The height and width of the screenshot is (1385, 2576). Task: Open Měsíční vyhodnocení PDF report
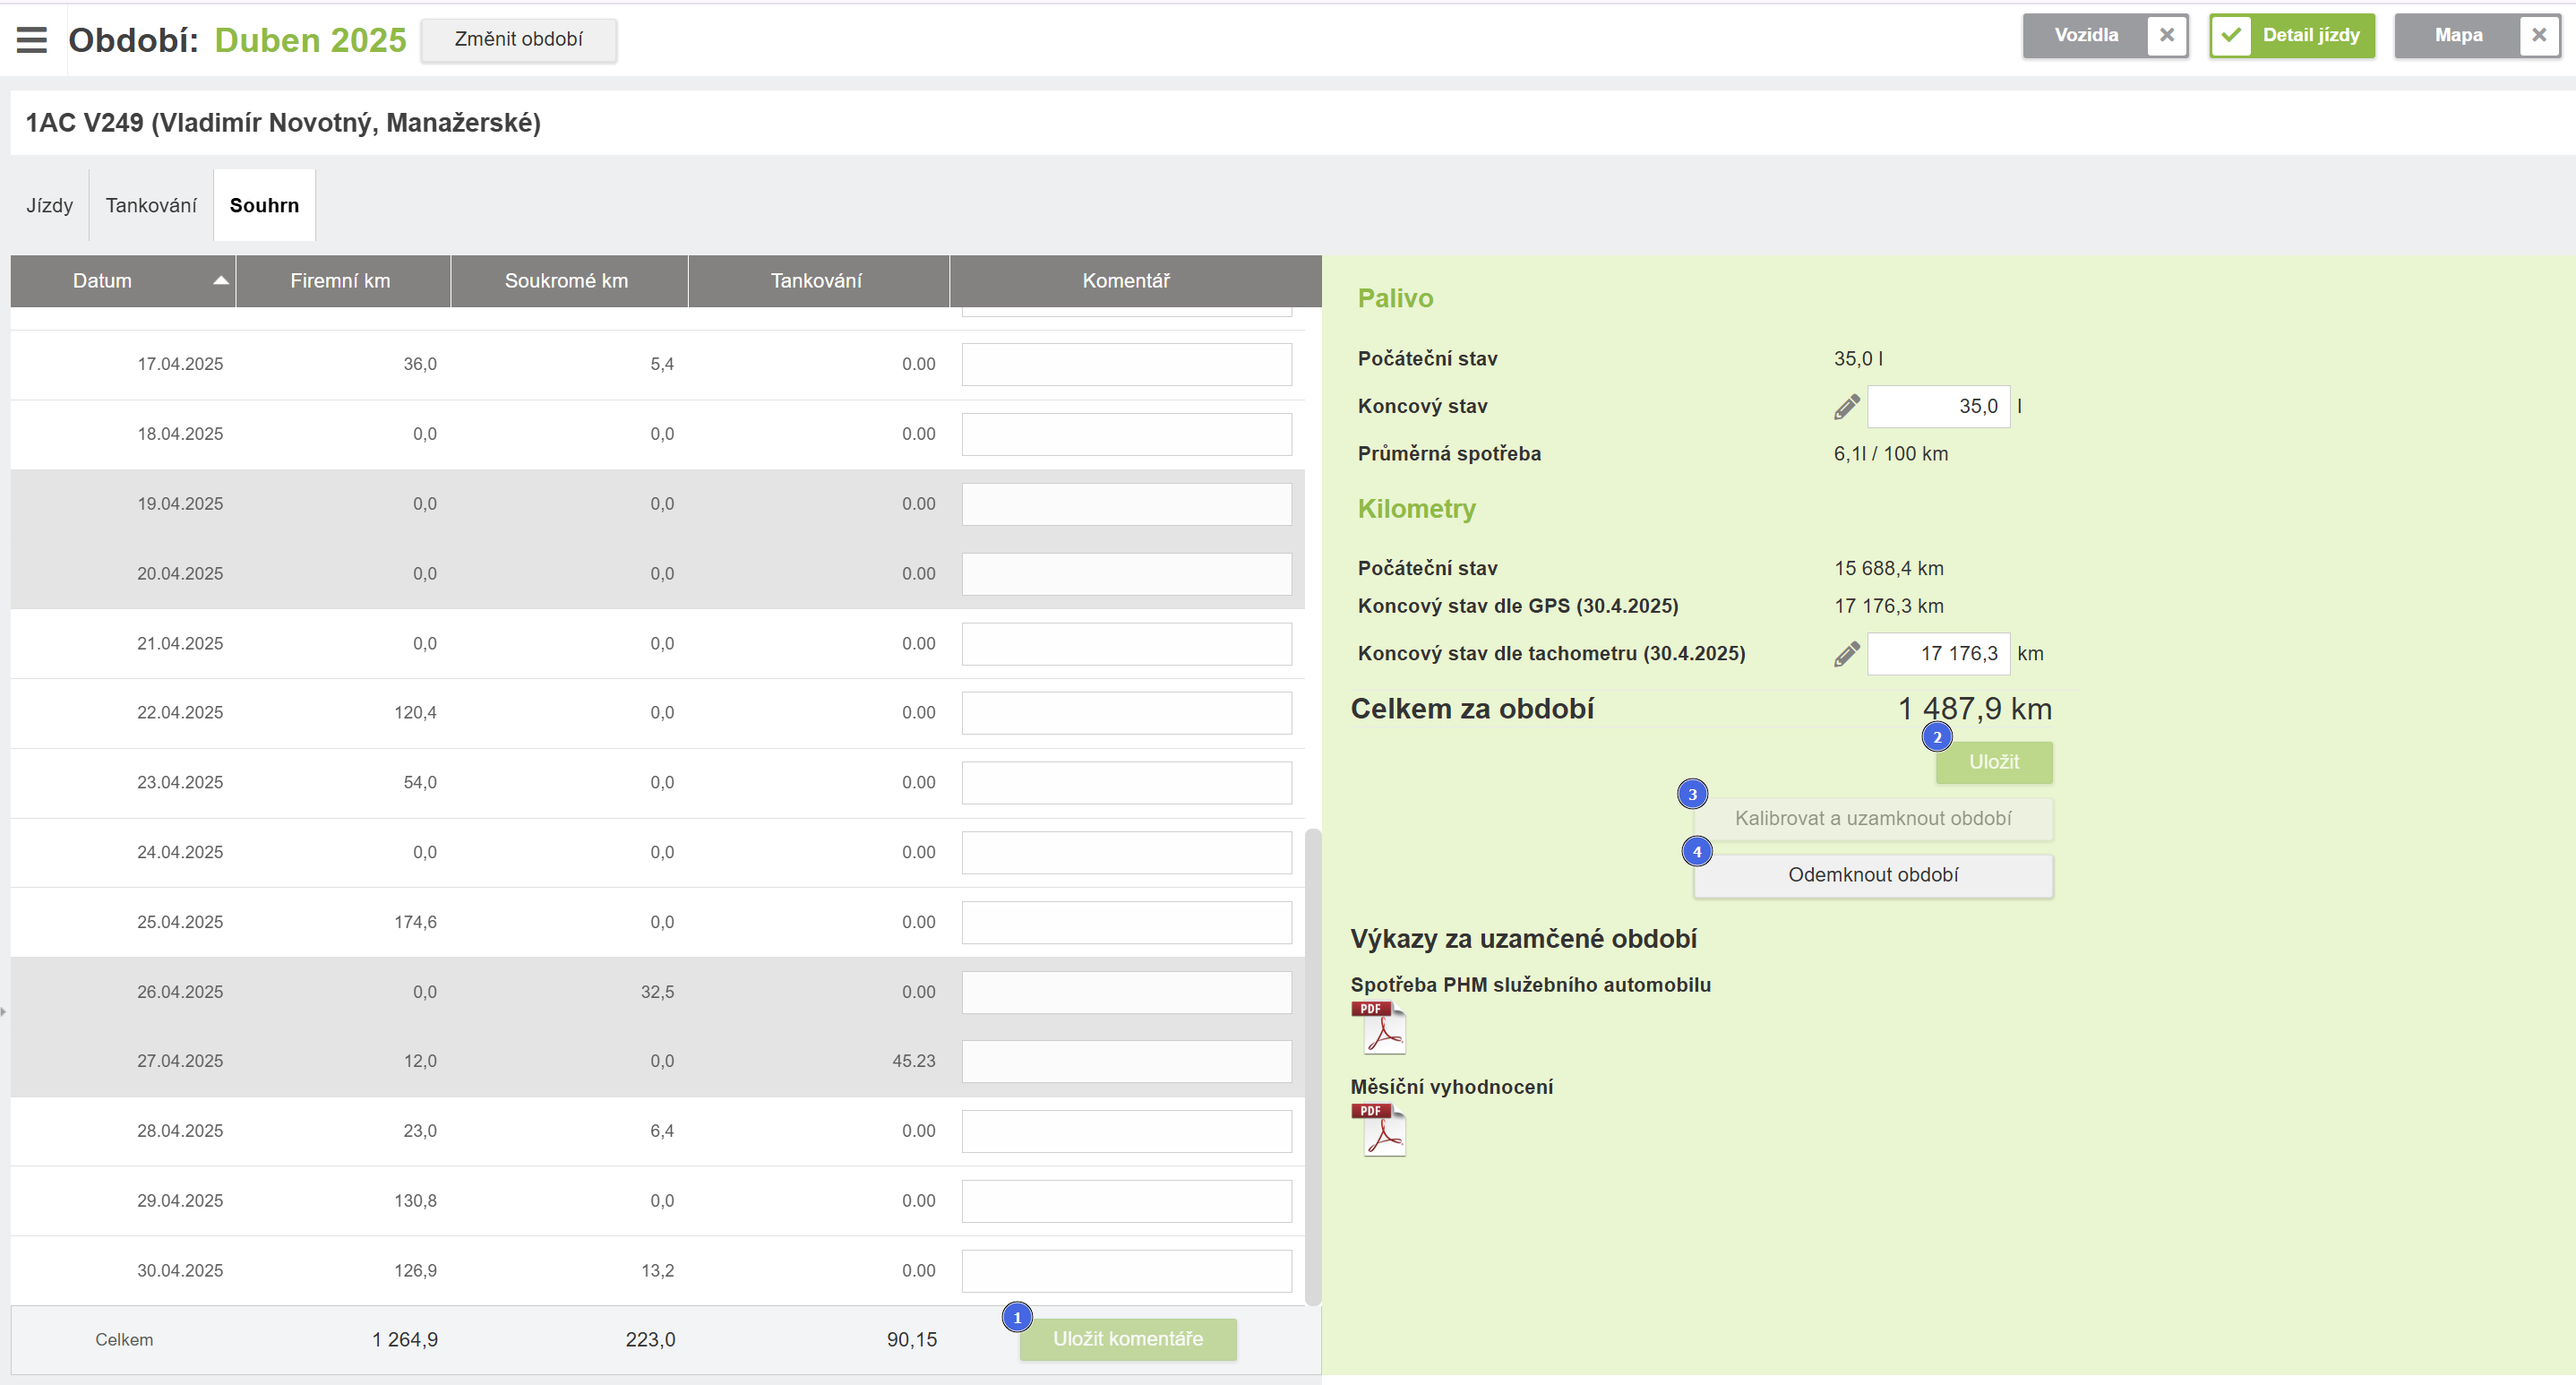coord(1379,1130)
